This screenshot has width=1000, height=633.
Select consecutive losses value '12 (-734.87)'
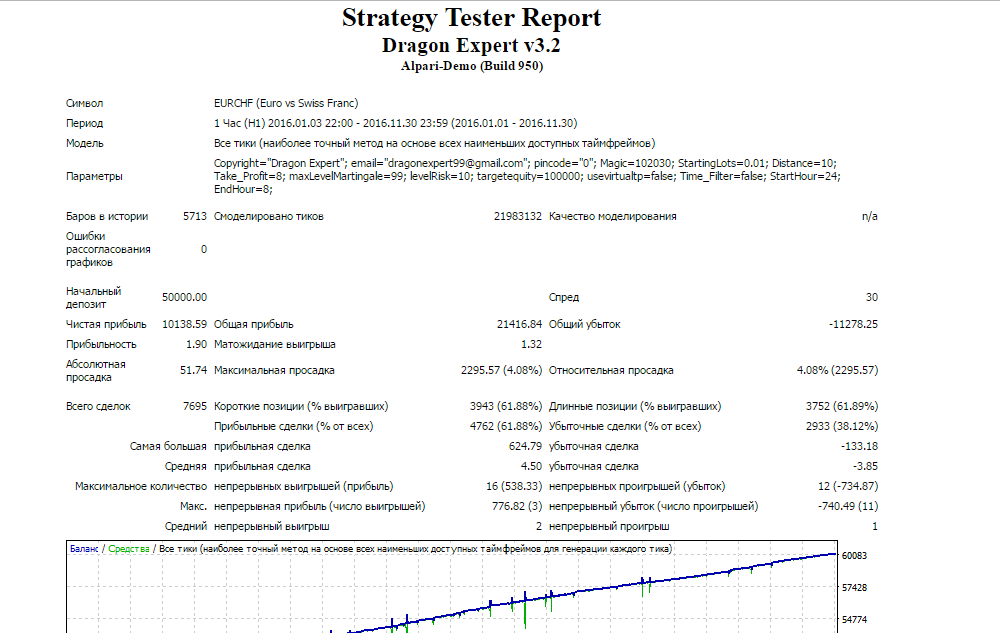pyautogui.click(x=848, y=486)
